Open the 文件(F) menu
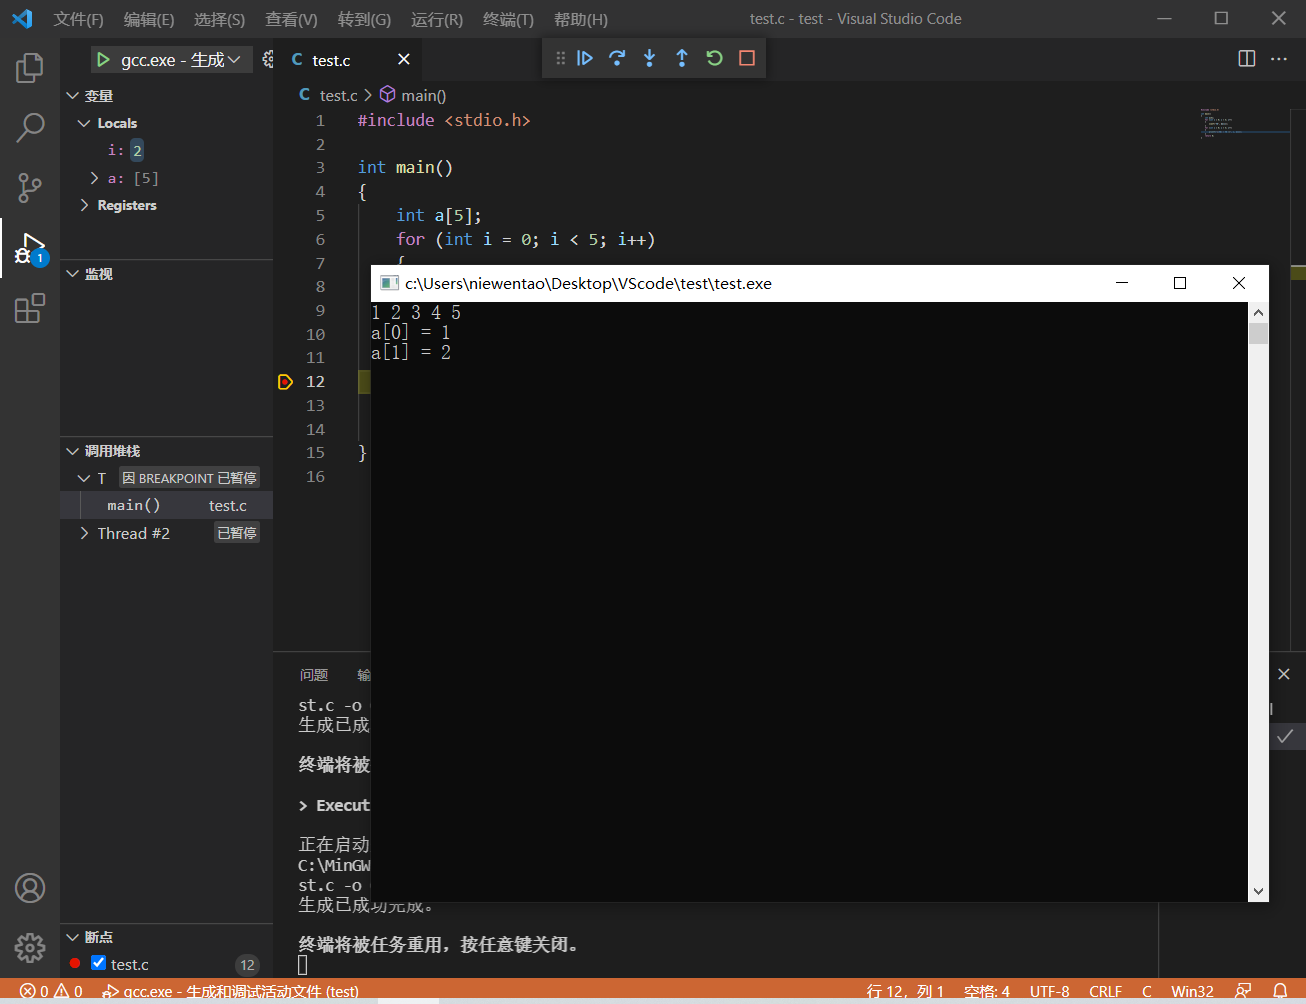 78,20
